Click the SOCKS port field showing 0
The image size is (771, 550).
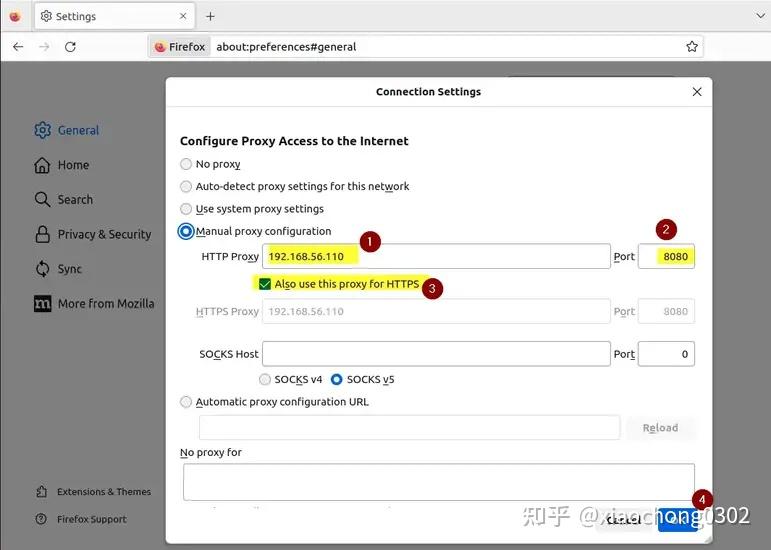[x=666, y=354]
